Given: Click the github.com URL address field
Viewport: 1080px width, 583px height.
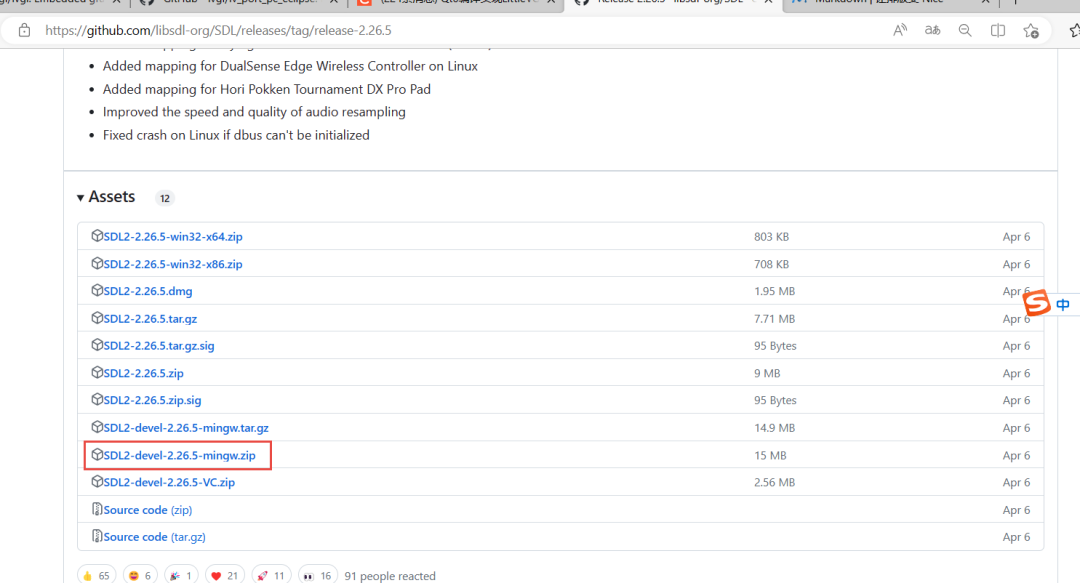Looking at the screenshot, I should point(218,30).
